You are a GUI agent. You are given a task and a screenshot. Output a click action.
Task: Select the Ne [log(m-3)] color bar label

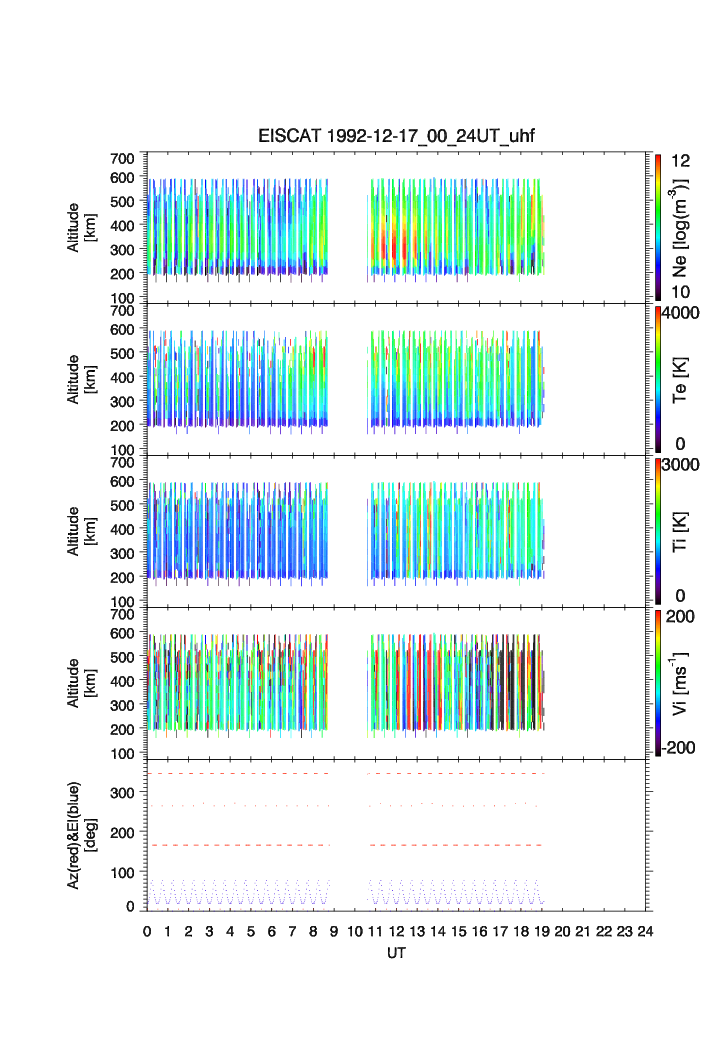pos(679,228)
